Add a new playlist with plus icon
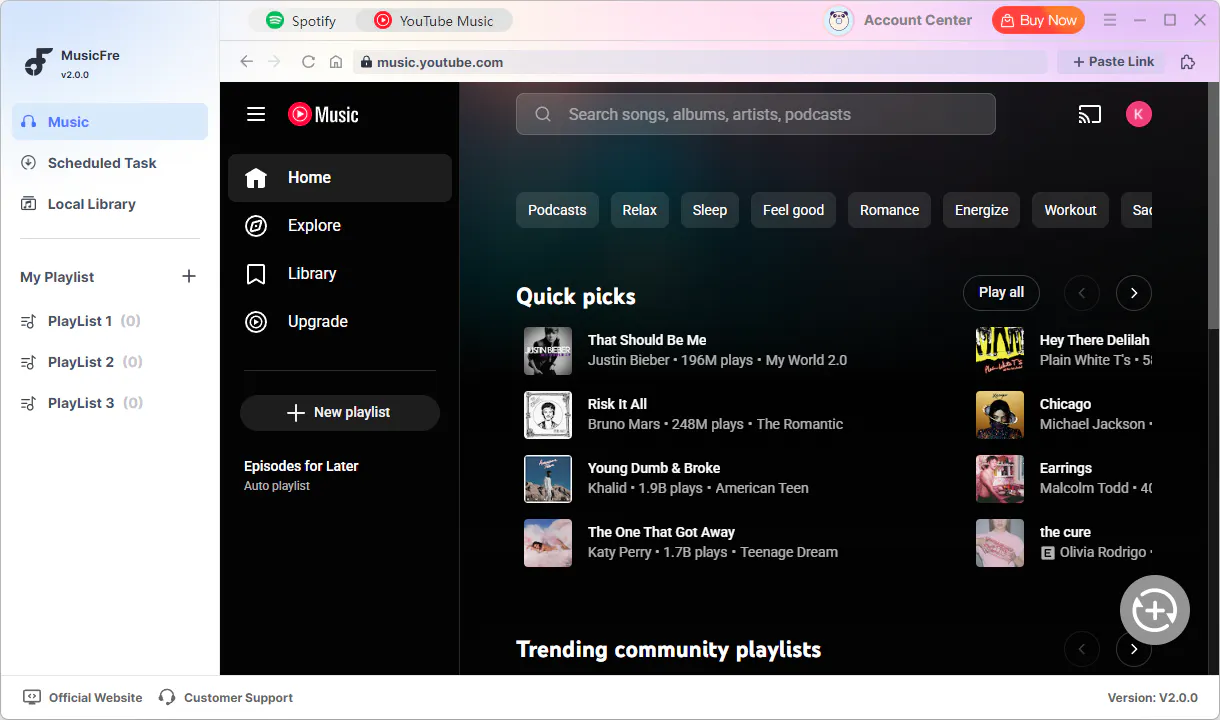This screenshot has height=720, width=1220. click(189, 276)
